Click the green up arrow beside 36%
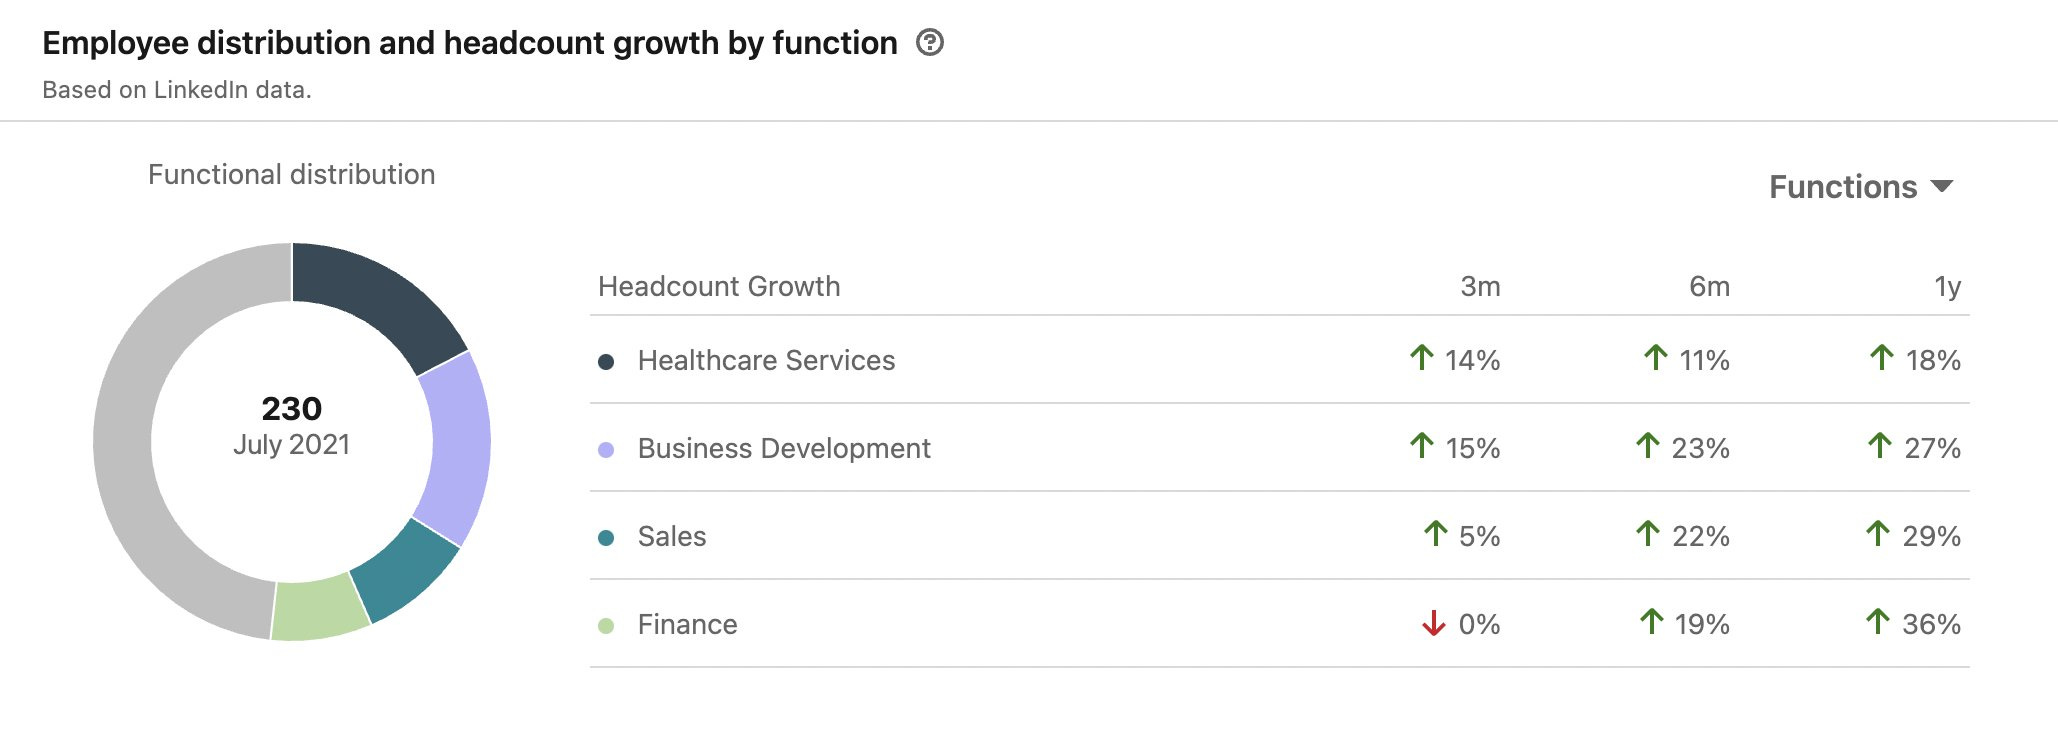The image size is (2058, 732). point(1878,622)
